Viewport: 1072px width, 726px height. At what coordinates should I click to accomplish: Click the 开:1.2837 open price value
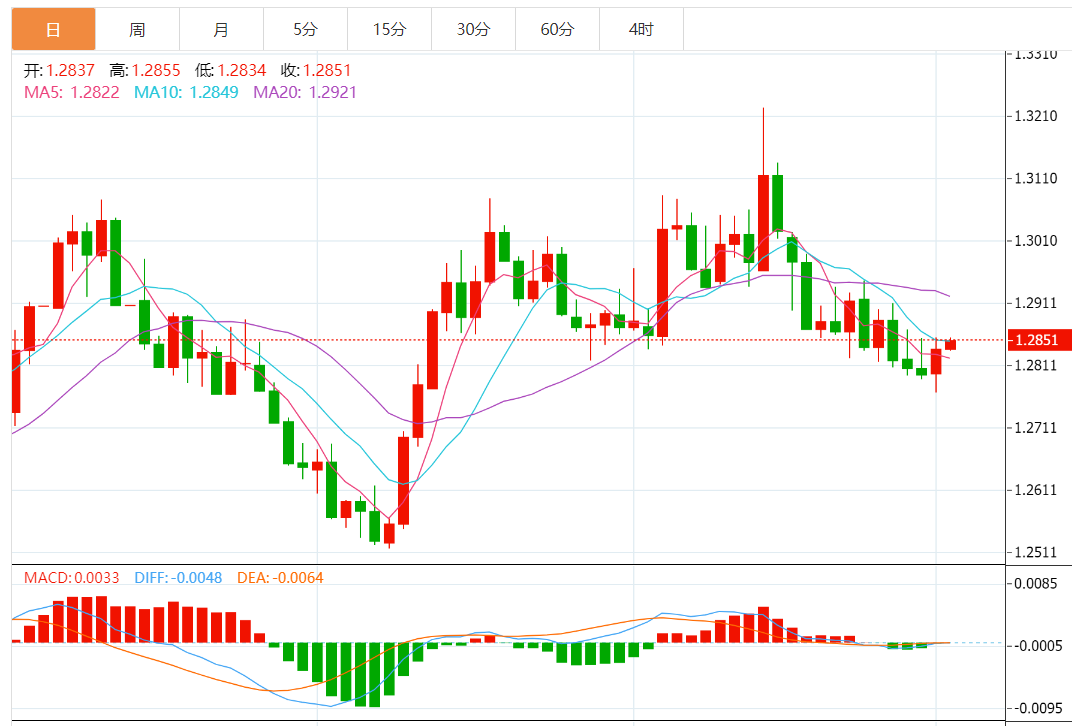coord(59,70)
